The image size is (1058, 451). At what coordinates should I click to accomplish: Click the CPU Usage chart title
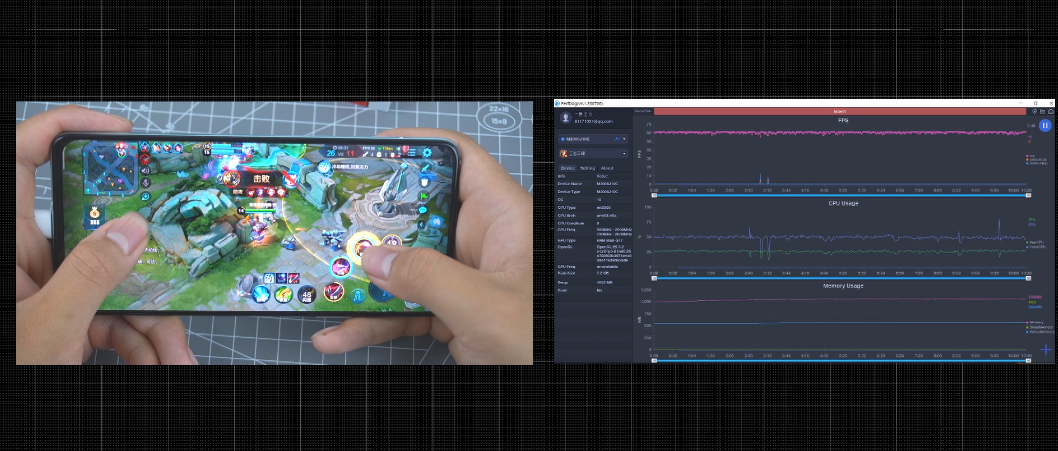(843, 203)
